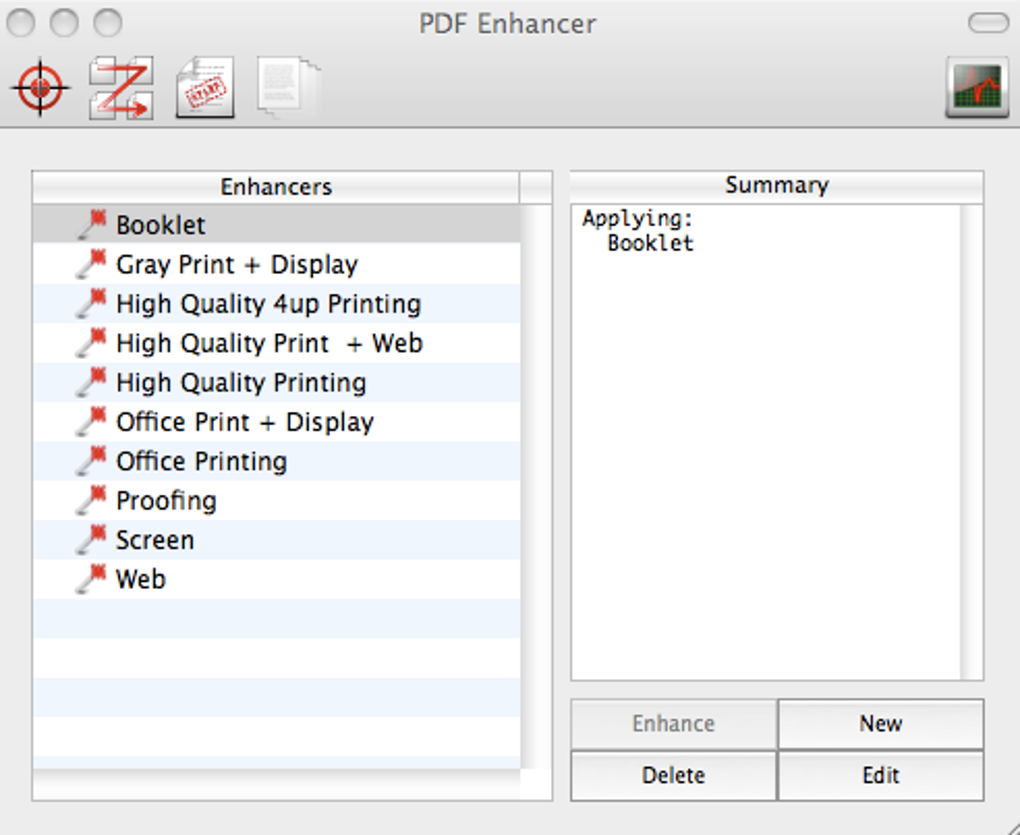Click the wand icon beside Office Print + Display
This screenshot has width=1020, height=835.
(x=92, y=421)
